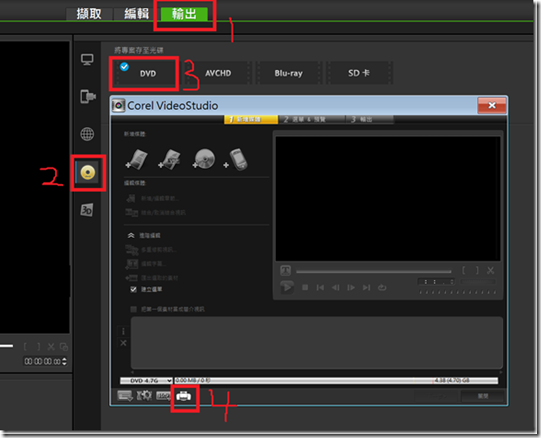Jump to end of dialog preview
The image size is (541, 438).
(x=366, y=287)
